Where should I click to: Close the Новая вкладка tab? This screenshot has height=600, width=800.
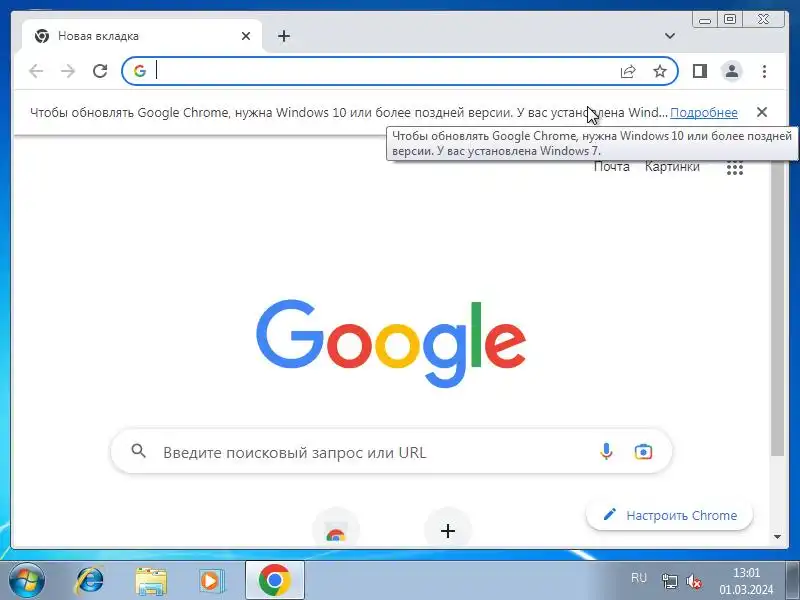point(245,36)
